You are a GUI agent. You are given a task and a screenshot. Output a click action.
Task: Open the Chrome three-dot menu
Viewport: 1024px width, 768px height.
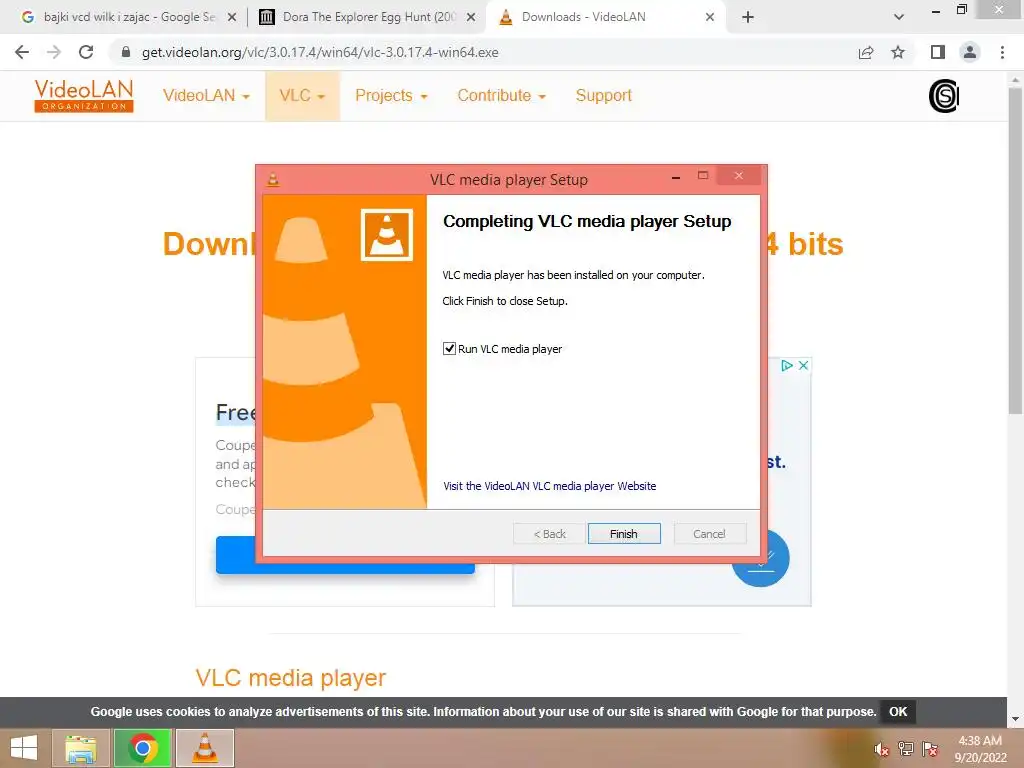click(1002, 52)
